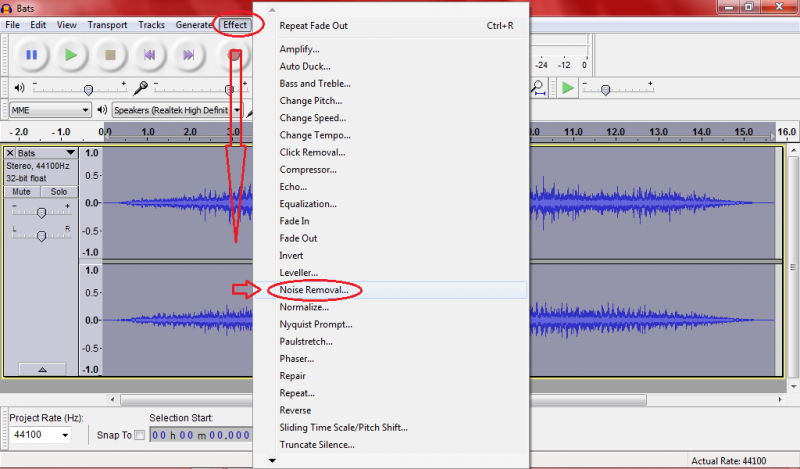Solo the Bats track
This screenshot has width=800, height=469.
(59, 191)
